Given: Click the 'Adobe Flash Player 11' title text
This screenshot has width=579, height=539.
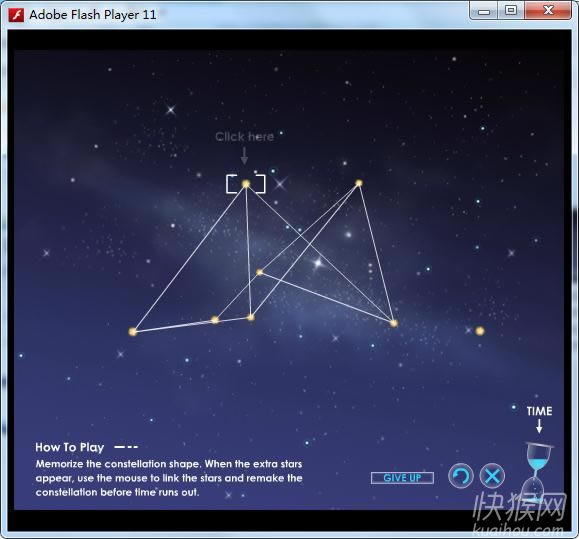Looking at the screenshot, I should [93, 15].
